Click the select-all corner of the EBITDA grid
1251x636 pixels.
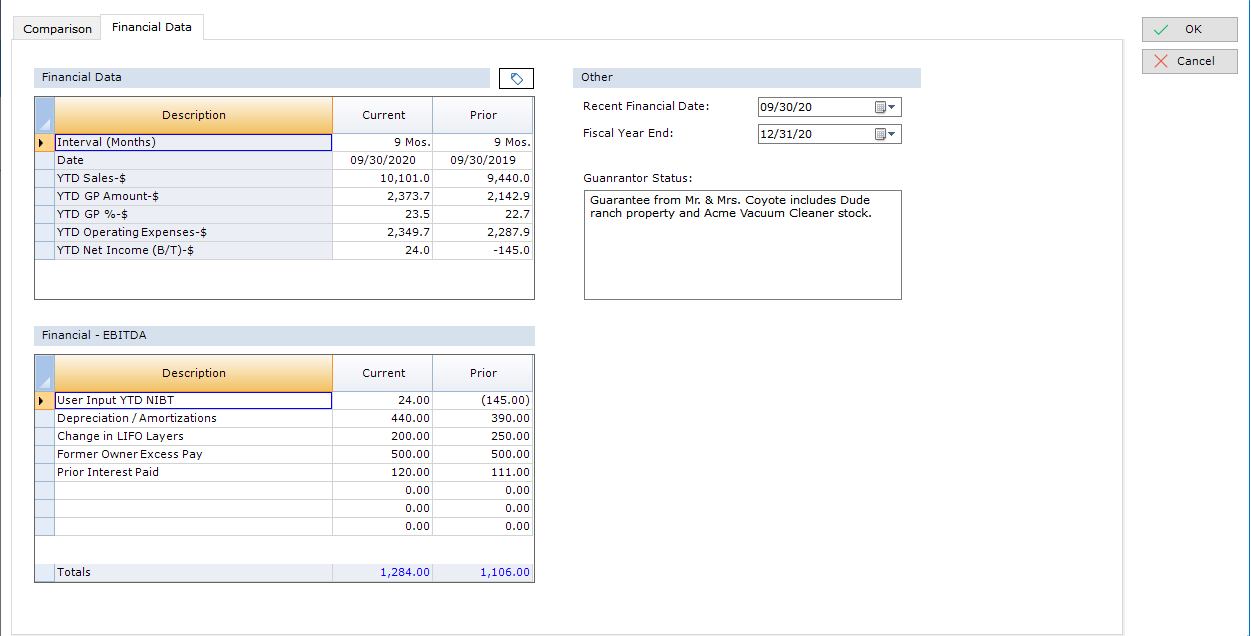coord(42,372)
